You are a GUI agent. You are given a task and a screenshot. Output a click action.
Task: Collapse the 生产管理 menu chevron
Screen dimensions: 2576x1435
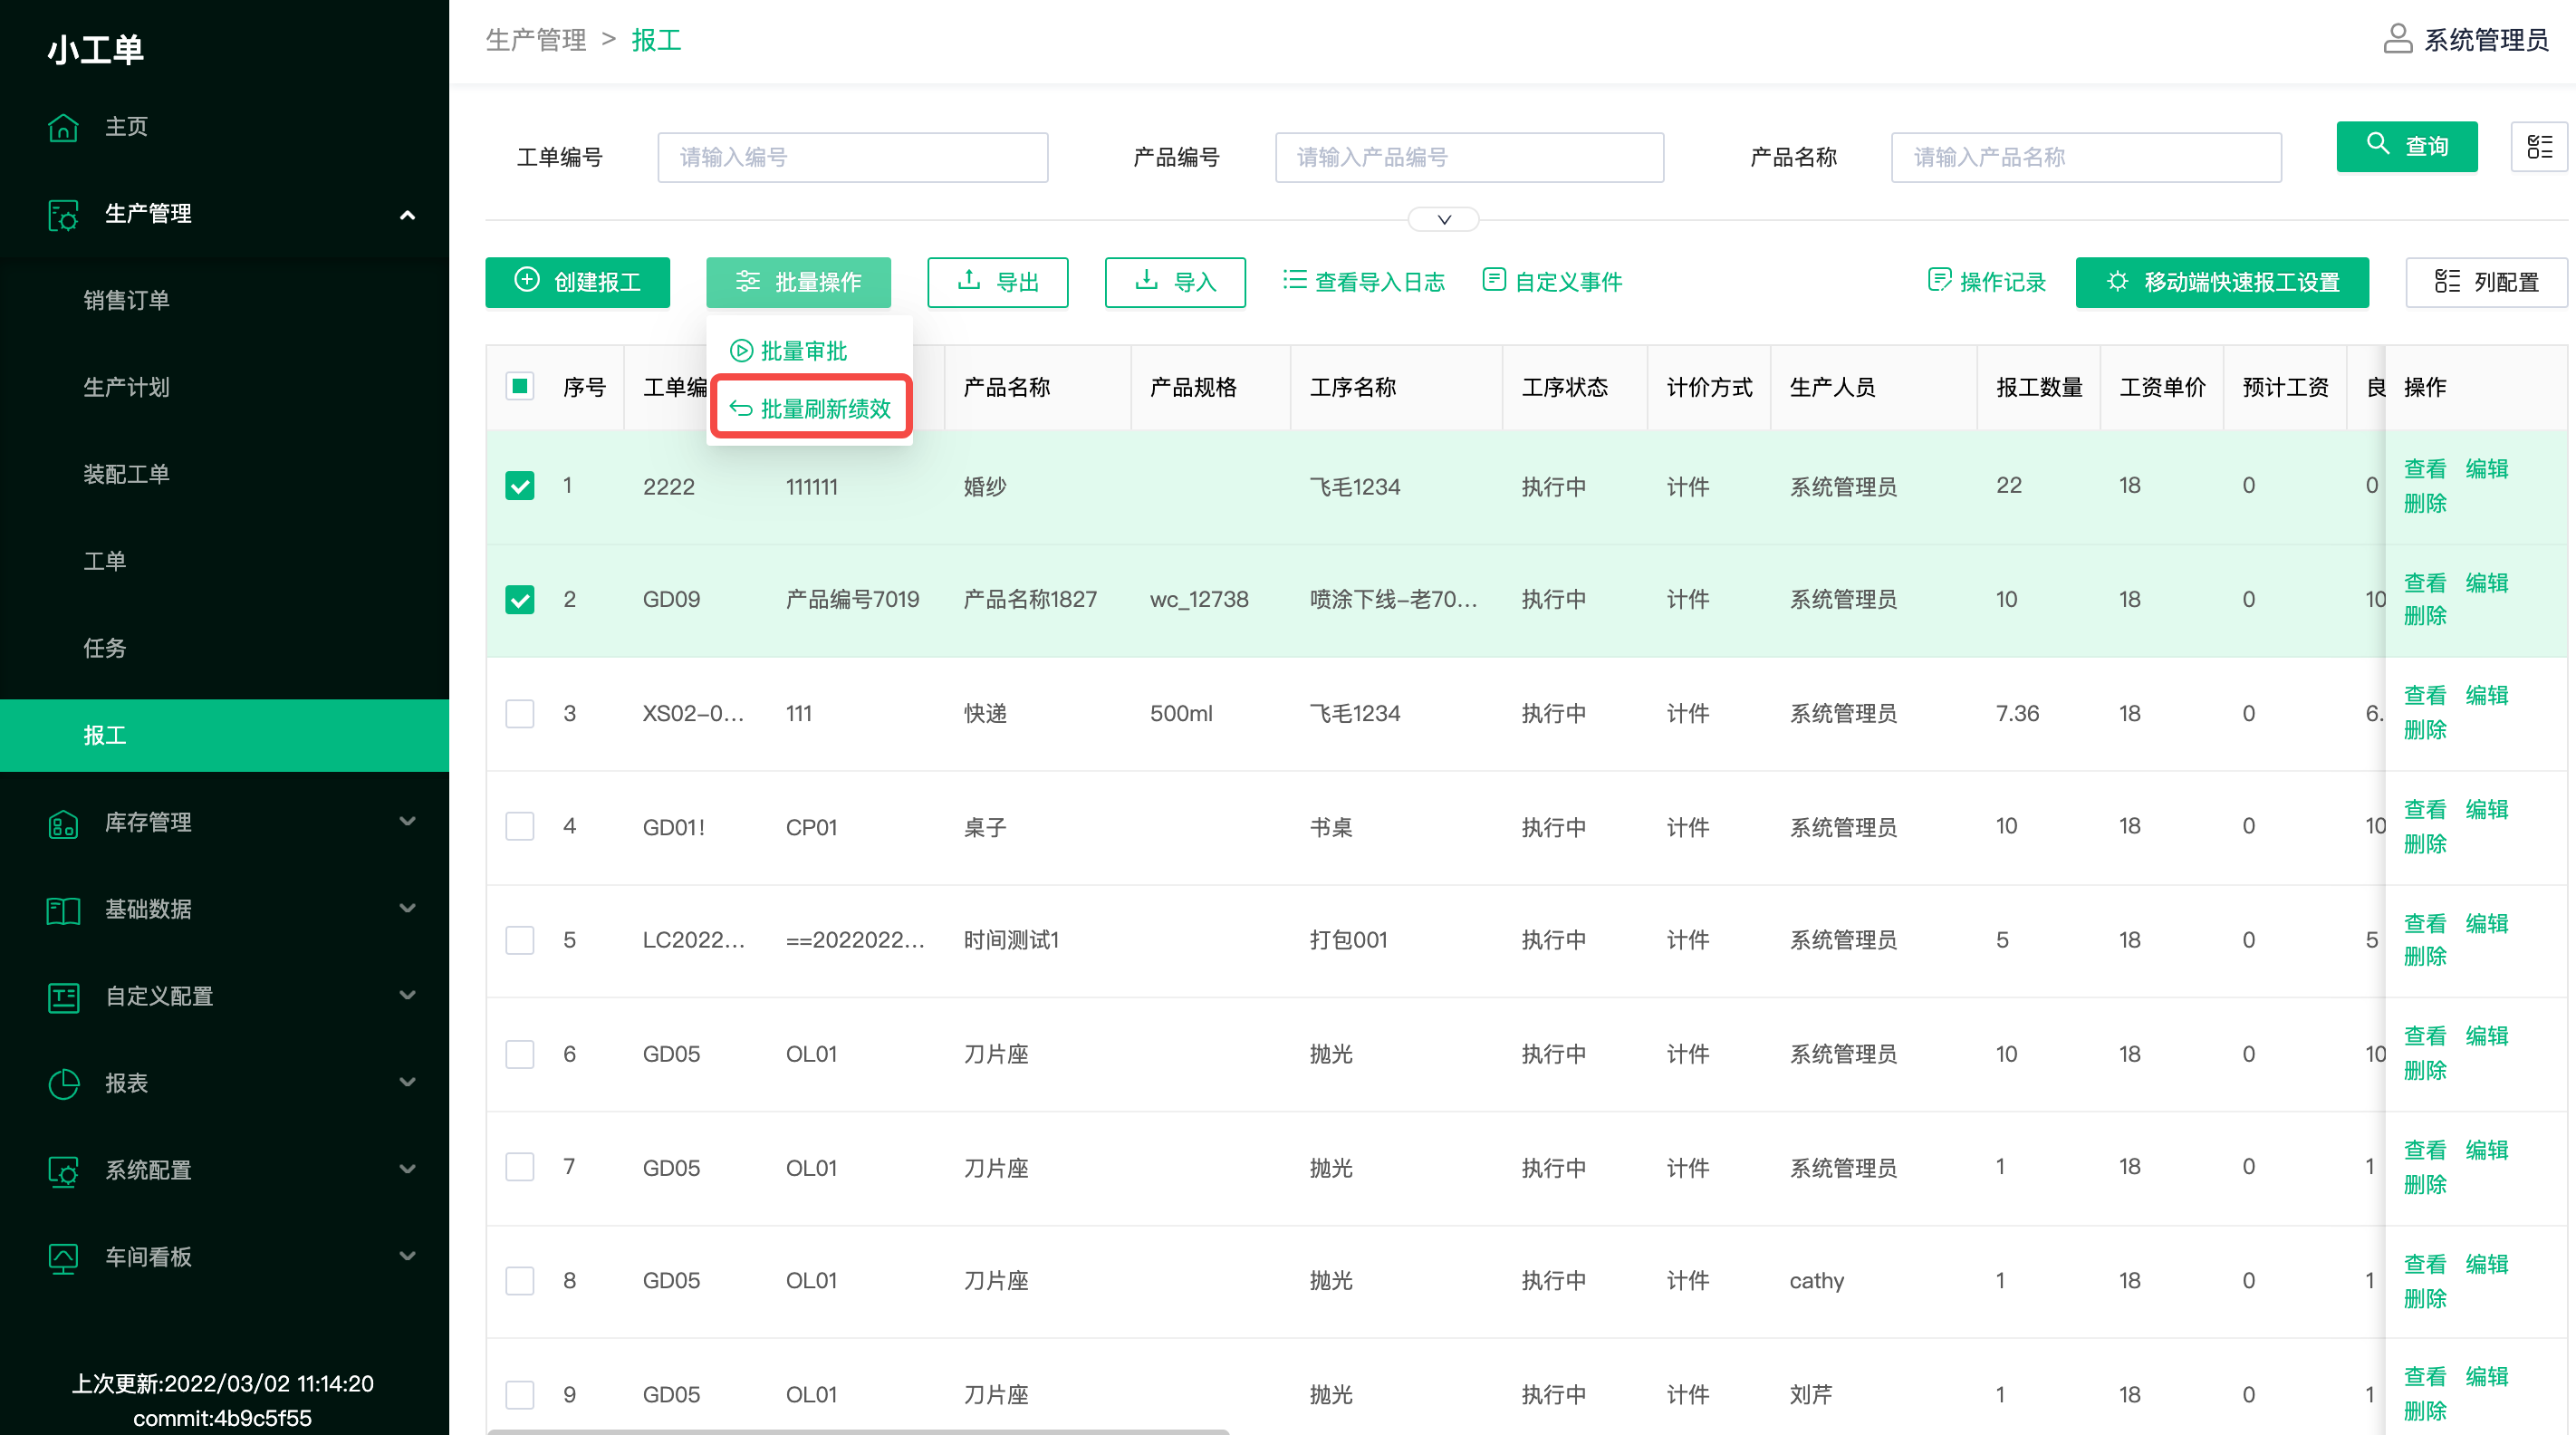407,214
